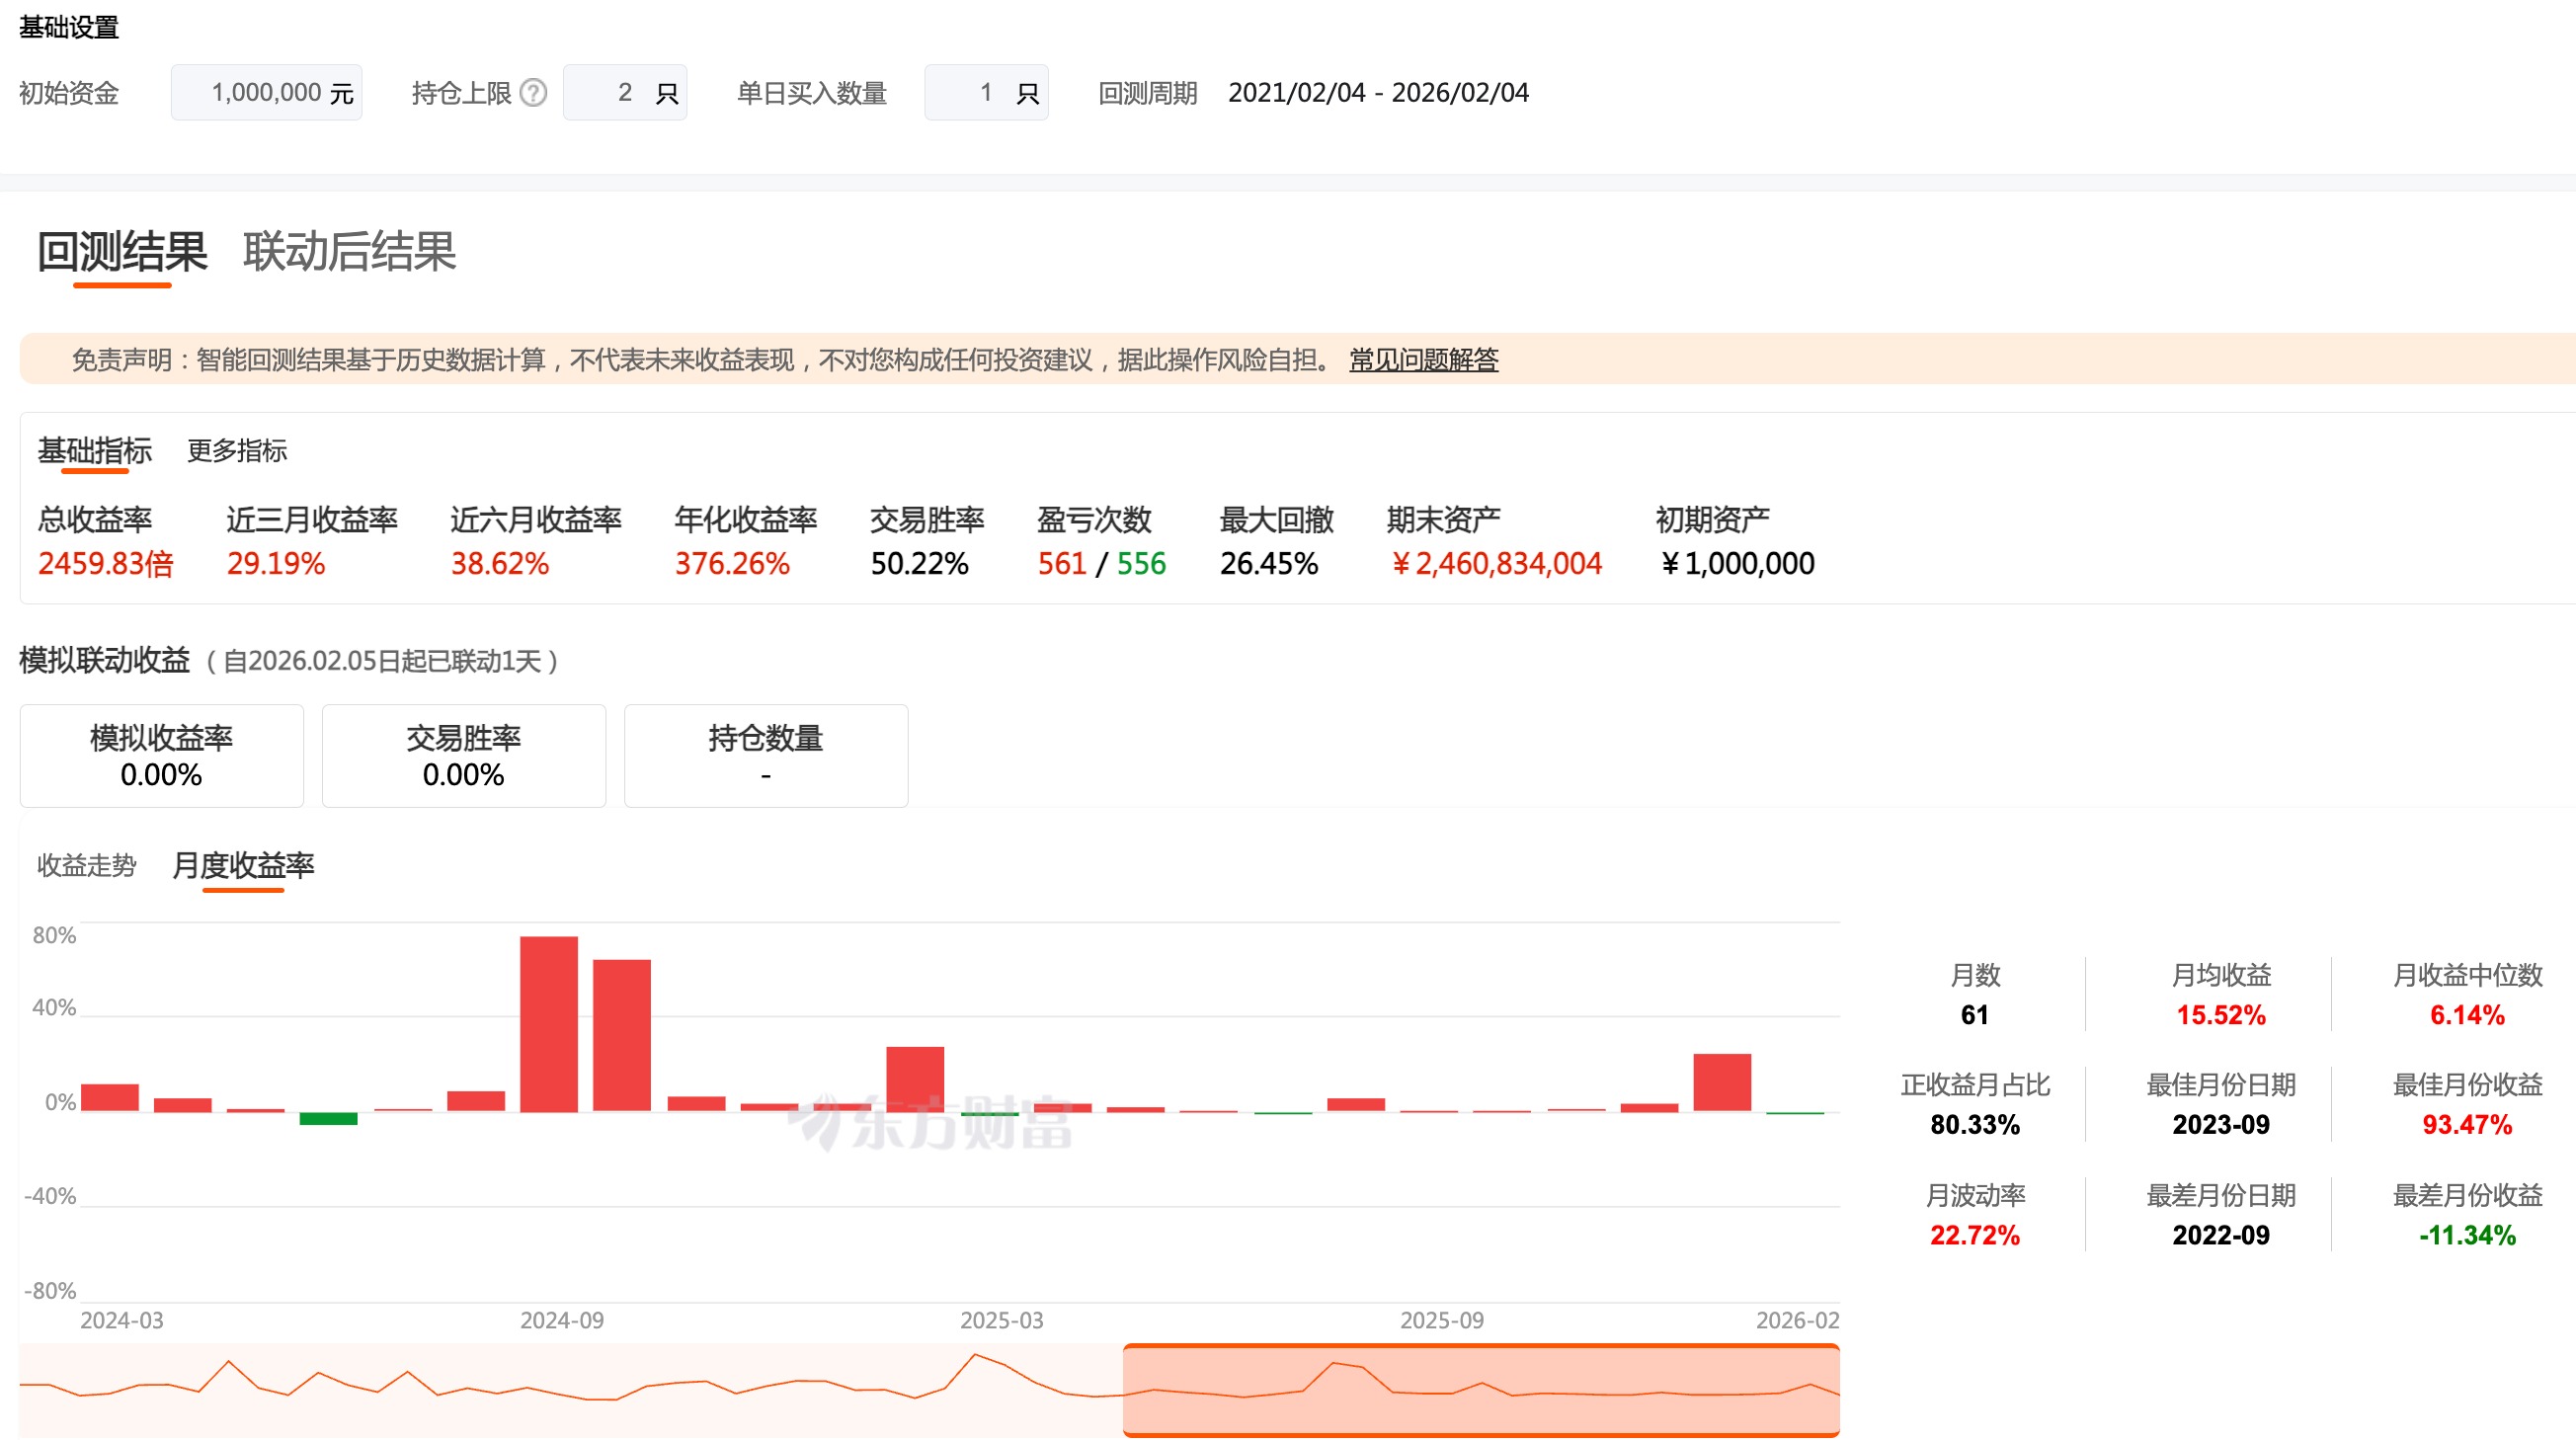2576x1440 pixels.
Task: Click the 模拟收益率 card
Action: (161, 756)
